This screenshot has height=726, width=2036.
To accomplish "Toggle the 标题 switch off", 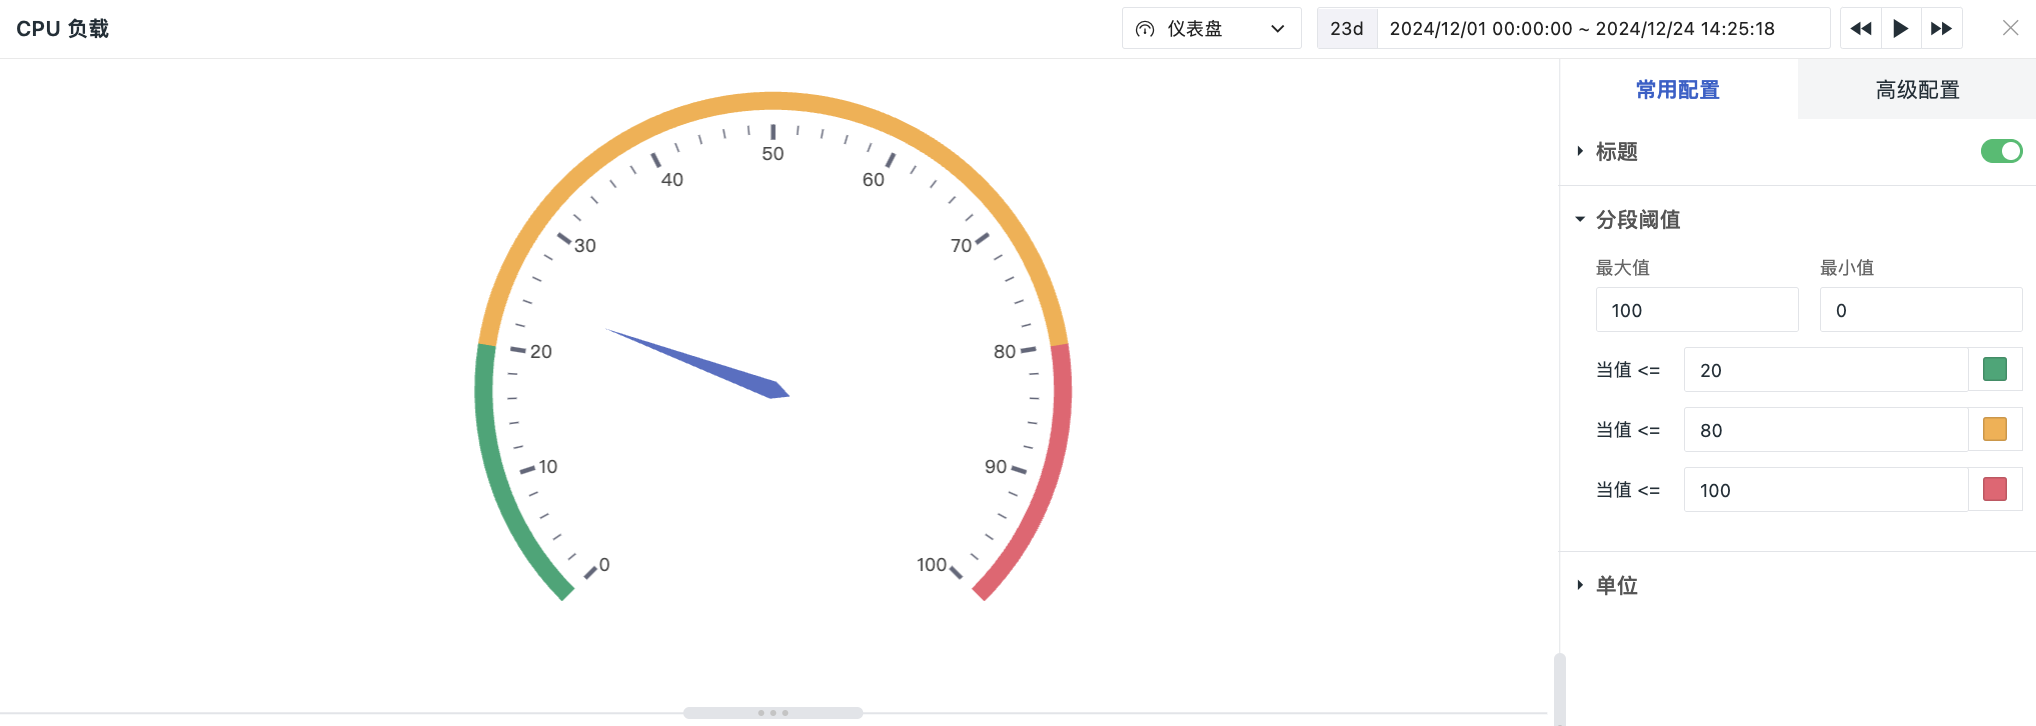I will 2001,151.
